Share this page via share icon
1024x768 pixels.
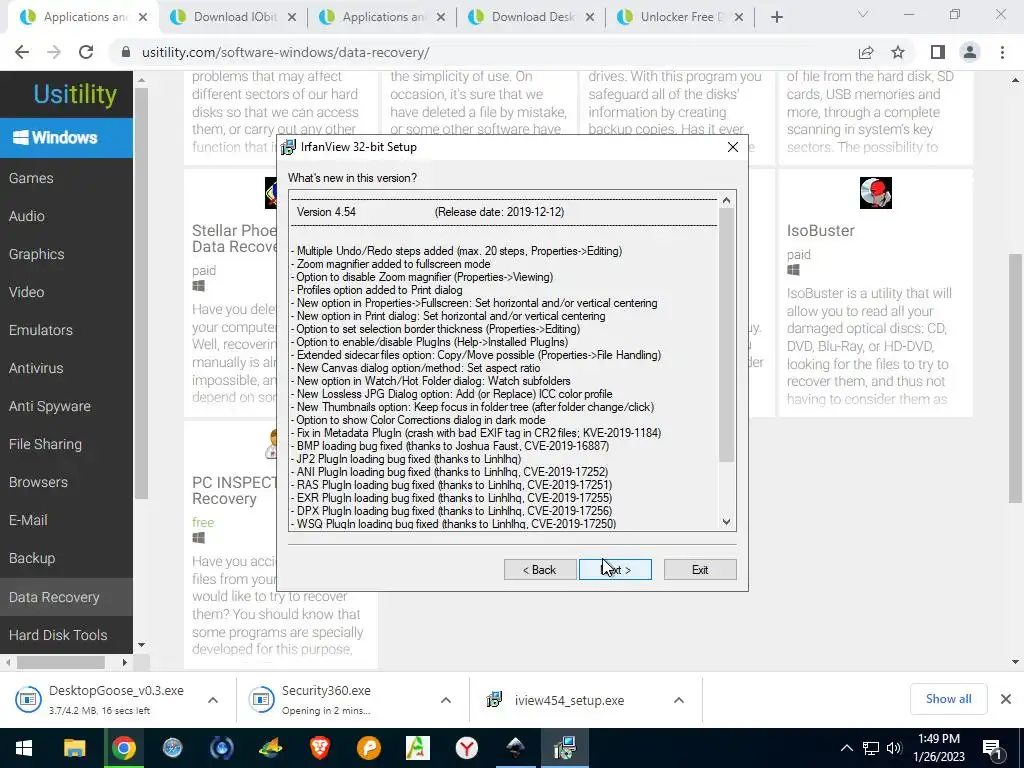(866, 52)
